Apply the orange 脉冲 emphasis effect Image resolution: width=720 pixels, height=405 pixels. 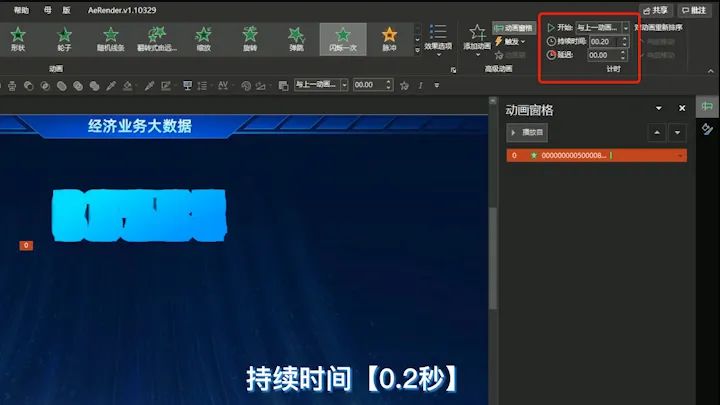pos(389,39)
